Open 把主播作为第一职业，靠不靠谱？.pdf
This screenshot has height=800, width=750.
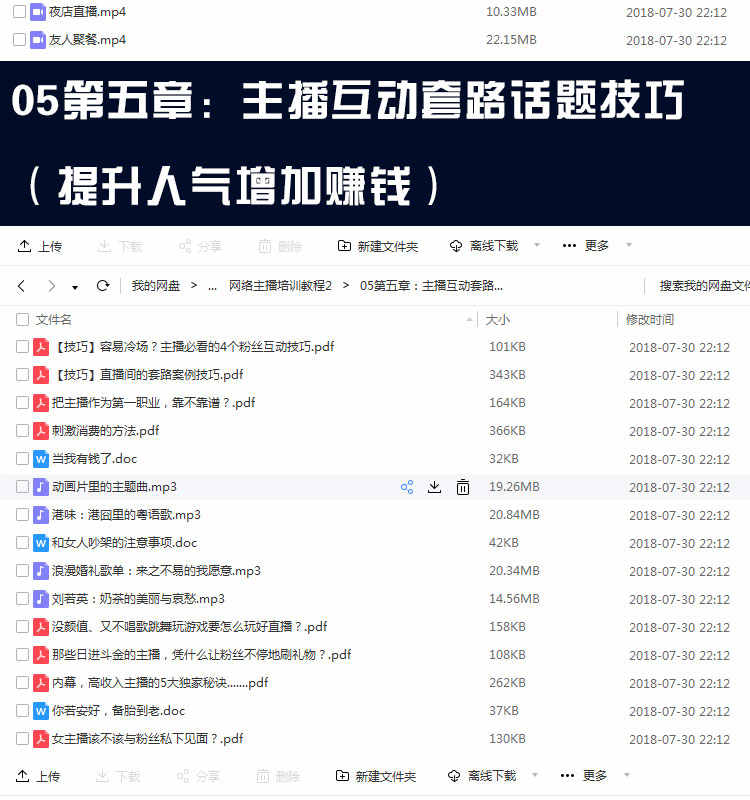153,403
